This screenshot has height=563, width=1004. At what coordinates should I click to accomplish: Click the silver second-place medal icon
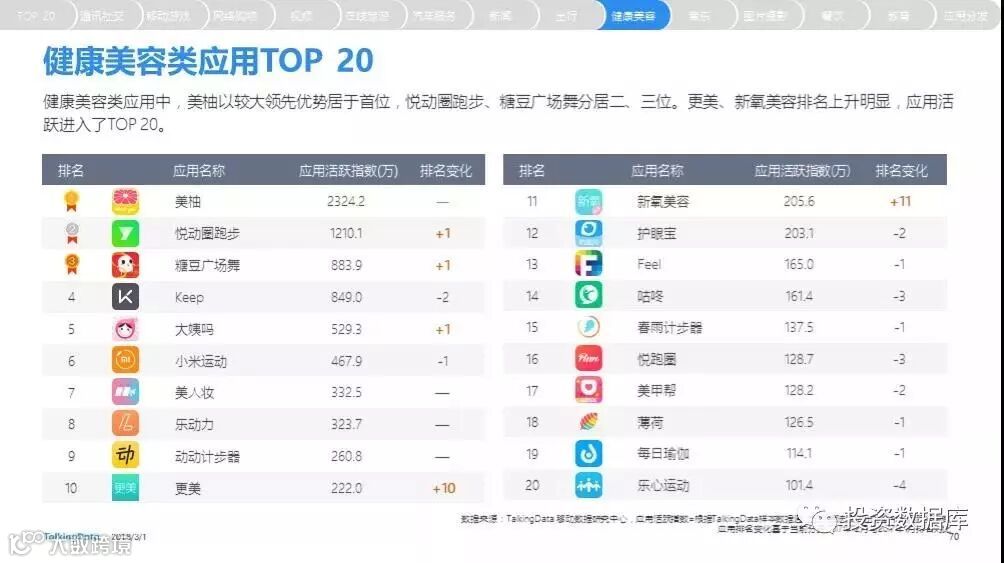pos(72,233)
